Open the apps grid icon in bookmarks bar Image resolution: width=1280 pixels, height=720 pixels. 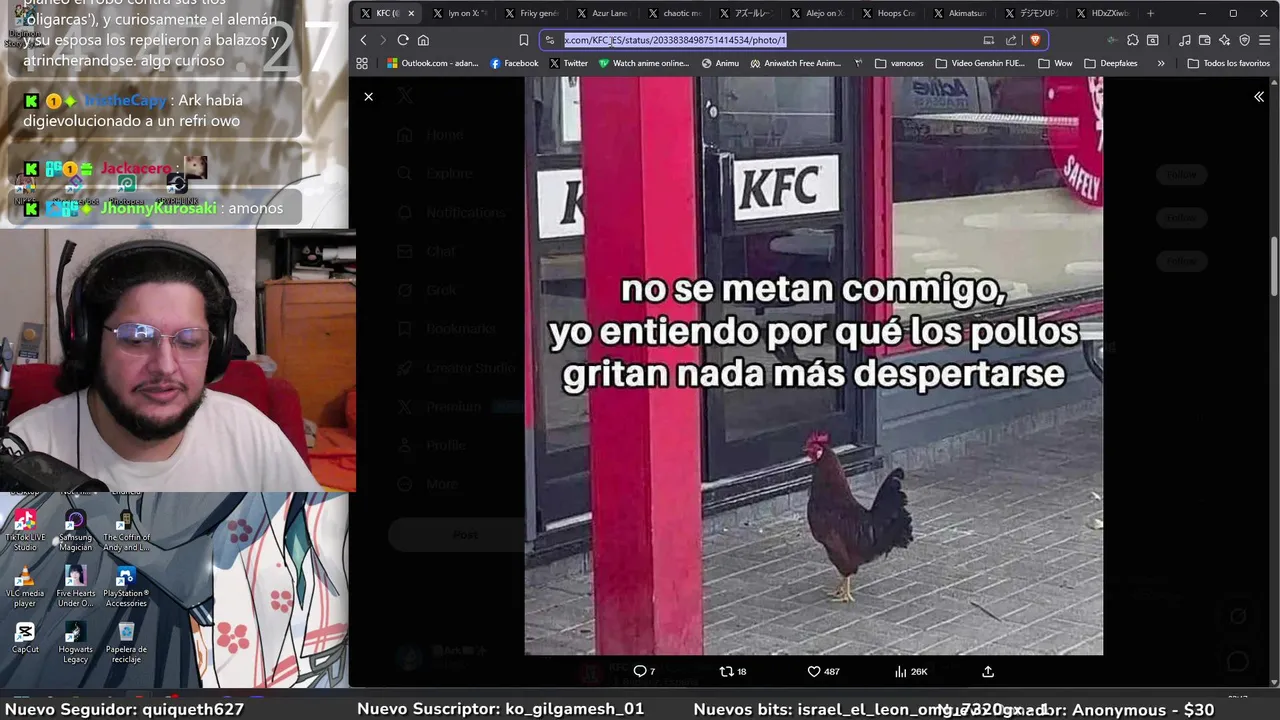point(362,63)
